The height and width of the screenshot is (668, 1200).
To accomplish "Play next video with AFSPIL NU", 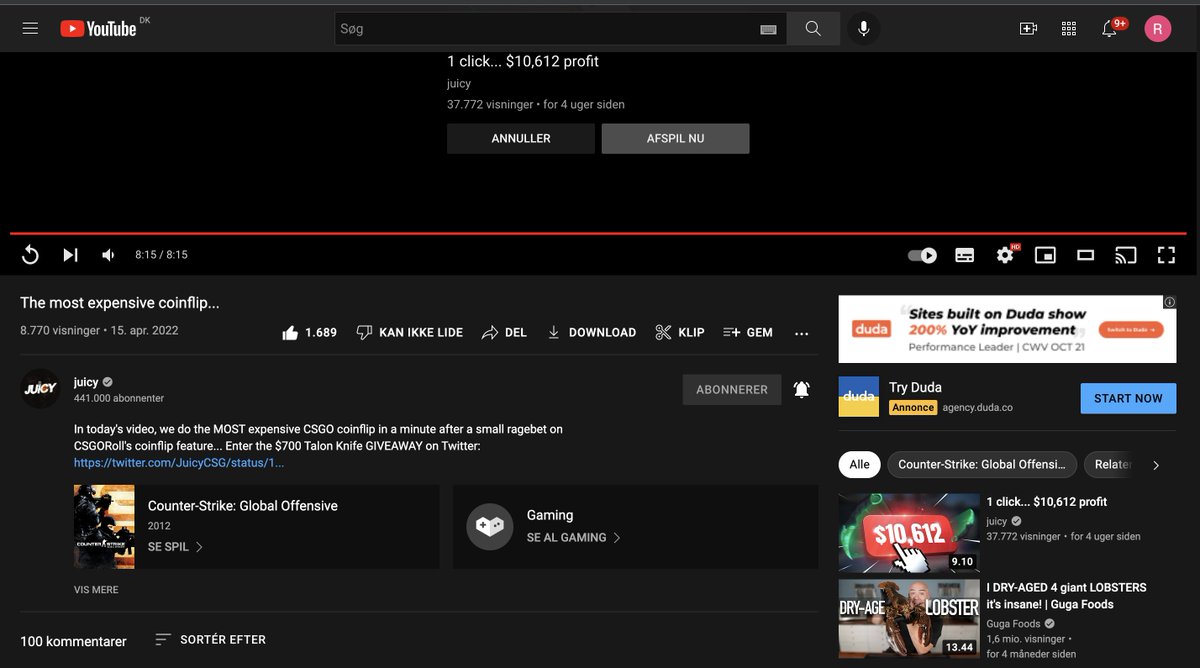I will (x=675, y=138).
